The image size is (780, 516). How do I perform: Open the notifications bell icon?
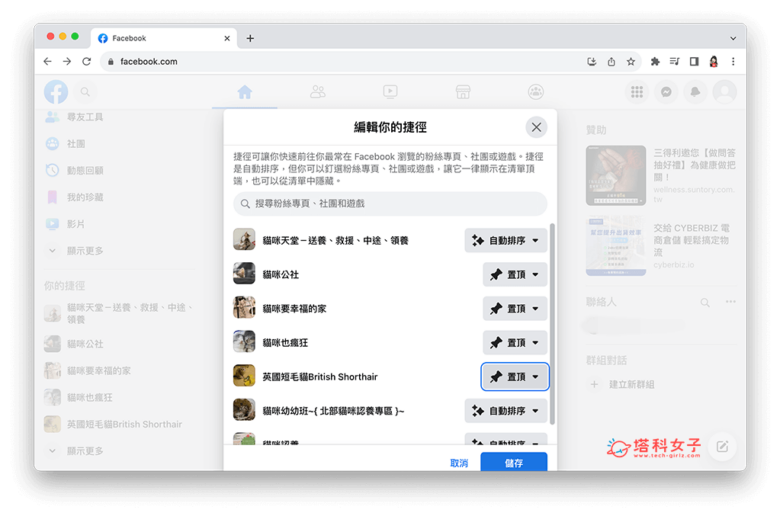695,92
